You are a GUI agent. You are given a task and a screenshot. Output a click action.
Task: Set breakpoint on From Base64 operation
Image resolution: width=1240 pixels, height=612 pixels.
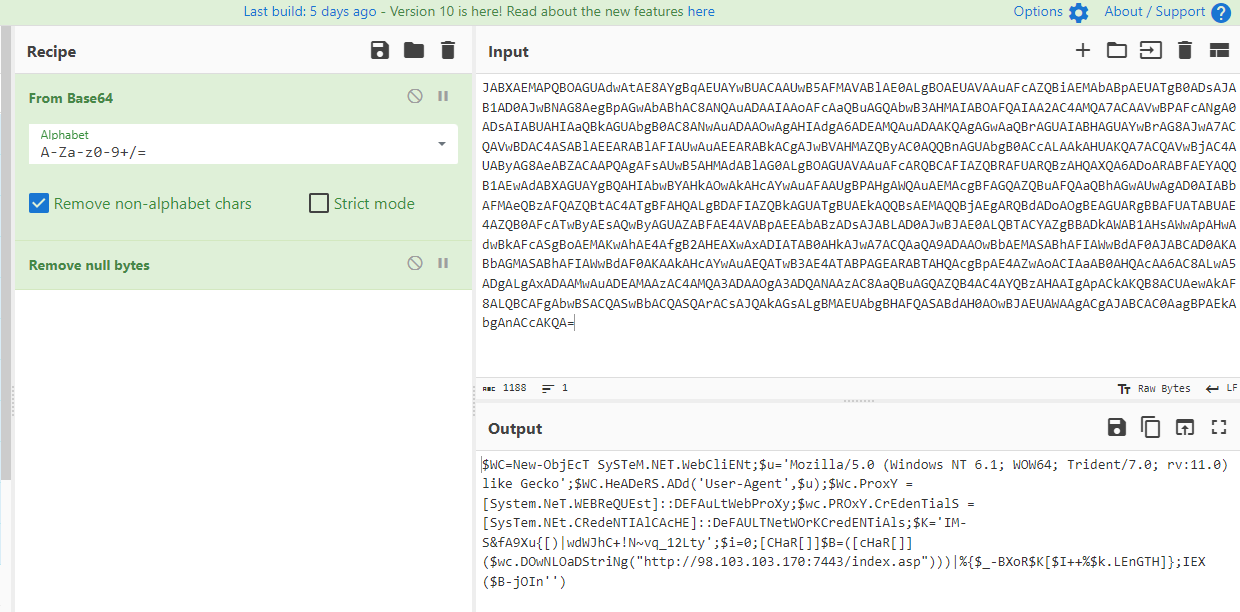[x=443, y=97]
